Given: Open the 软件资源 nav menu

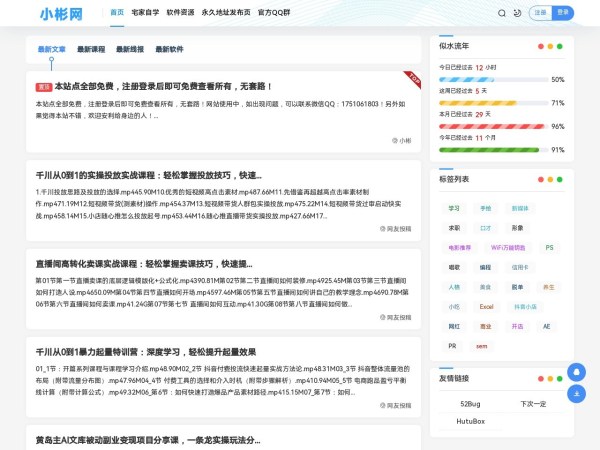Looking at the screenshot, I should tap(180, 13).
